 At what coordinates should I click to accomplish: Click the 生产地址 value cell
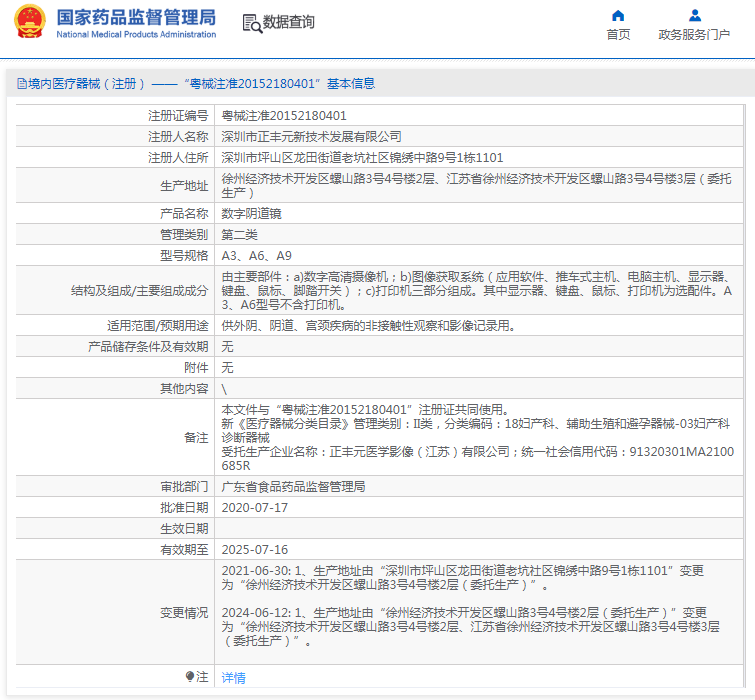[478, 185]
